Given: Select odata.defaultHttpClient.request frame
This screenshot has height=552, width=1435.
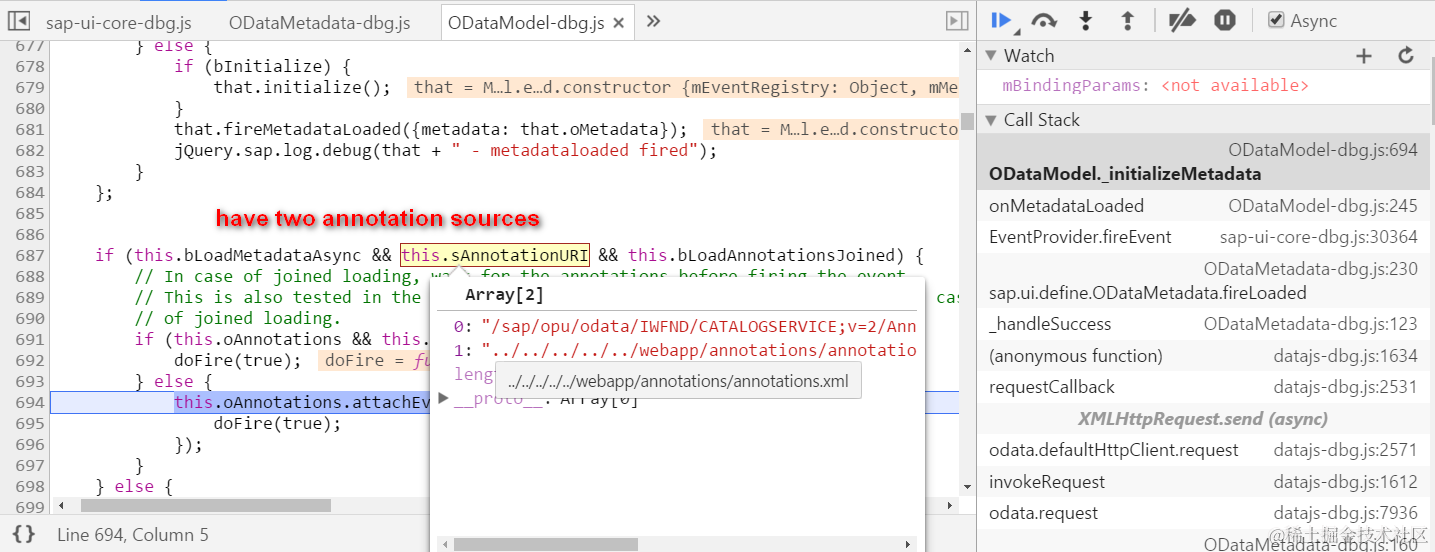Looking at the screenshot, I should coord(1205,450).
